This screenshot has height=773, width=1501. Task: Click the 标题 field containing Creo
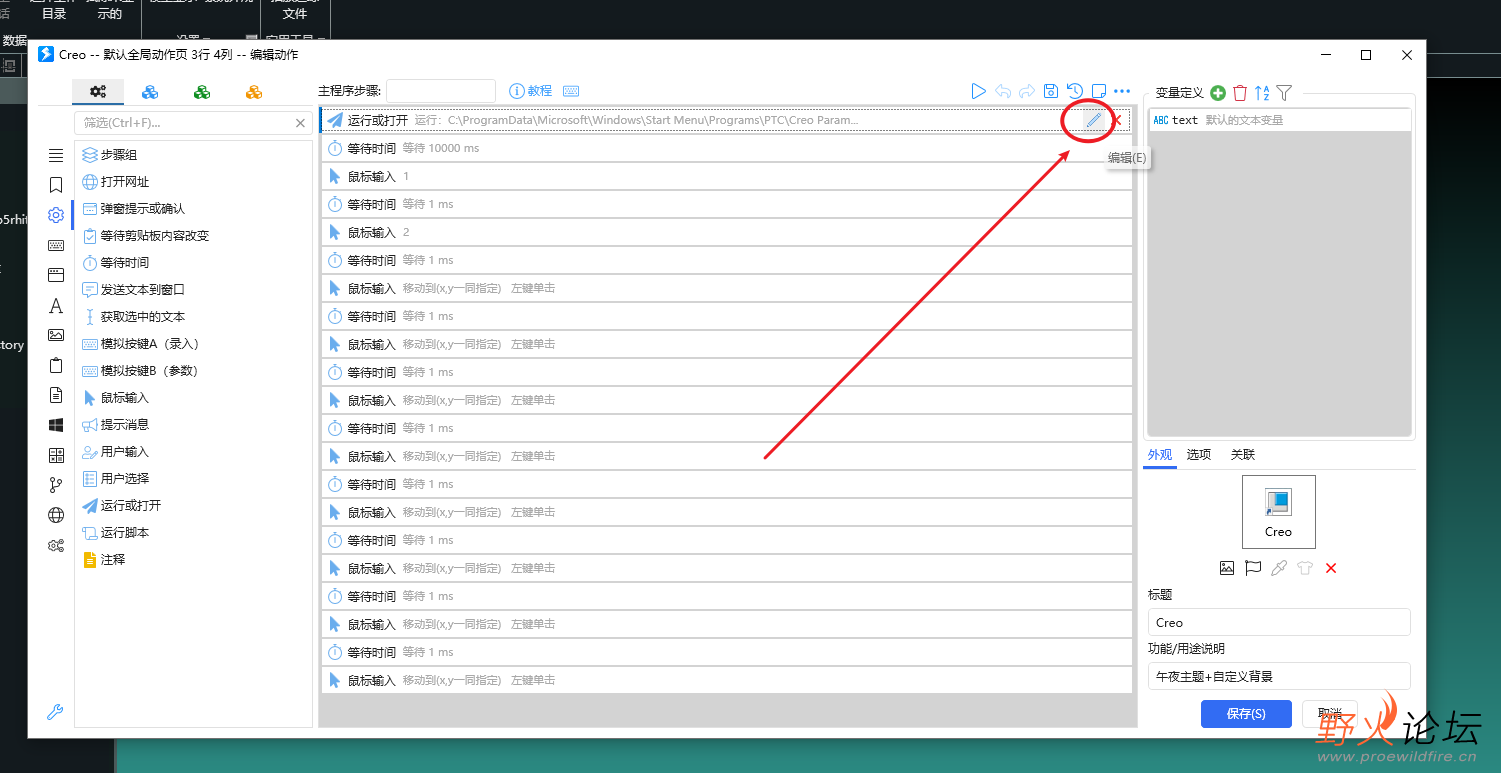1279,622
